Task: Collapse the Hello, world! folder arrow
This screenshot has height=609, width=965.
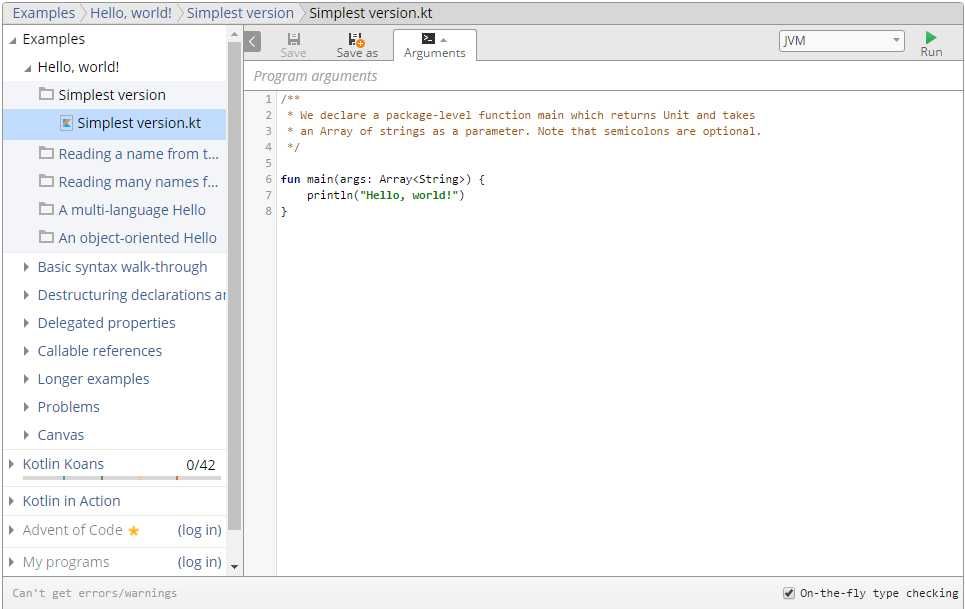Action: click(x=28, y=68)
